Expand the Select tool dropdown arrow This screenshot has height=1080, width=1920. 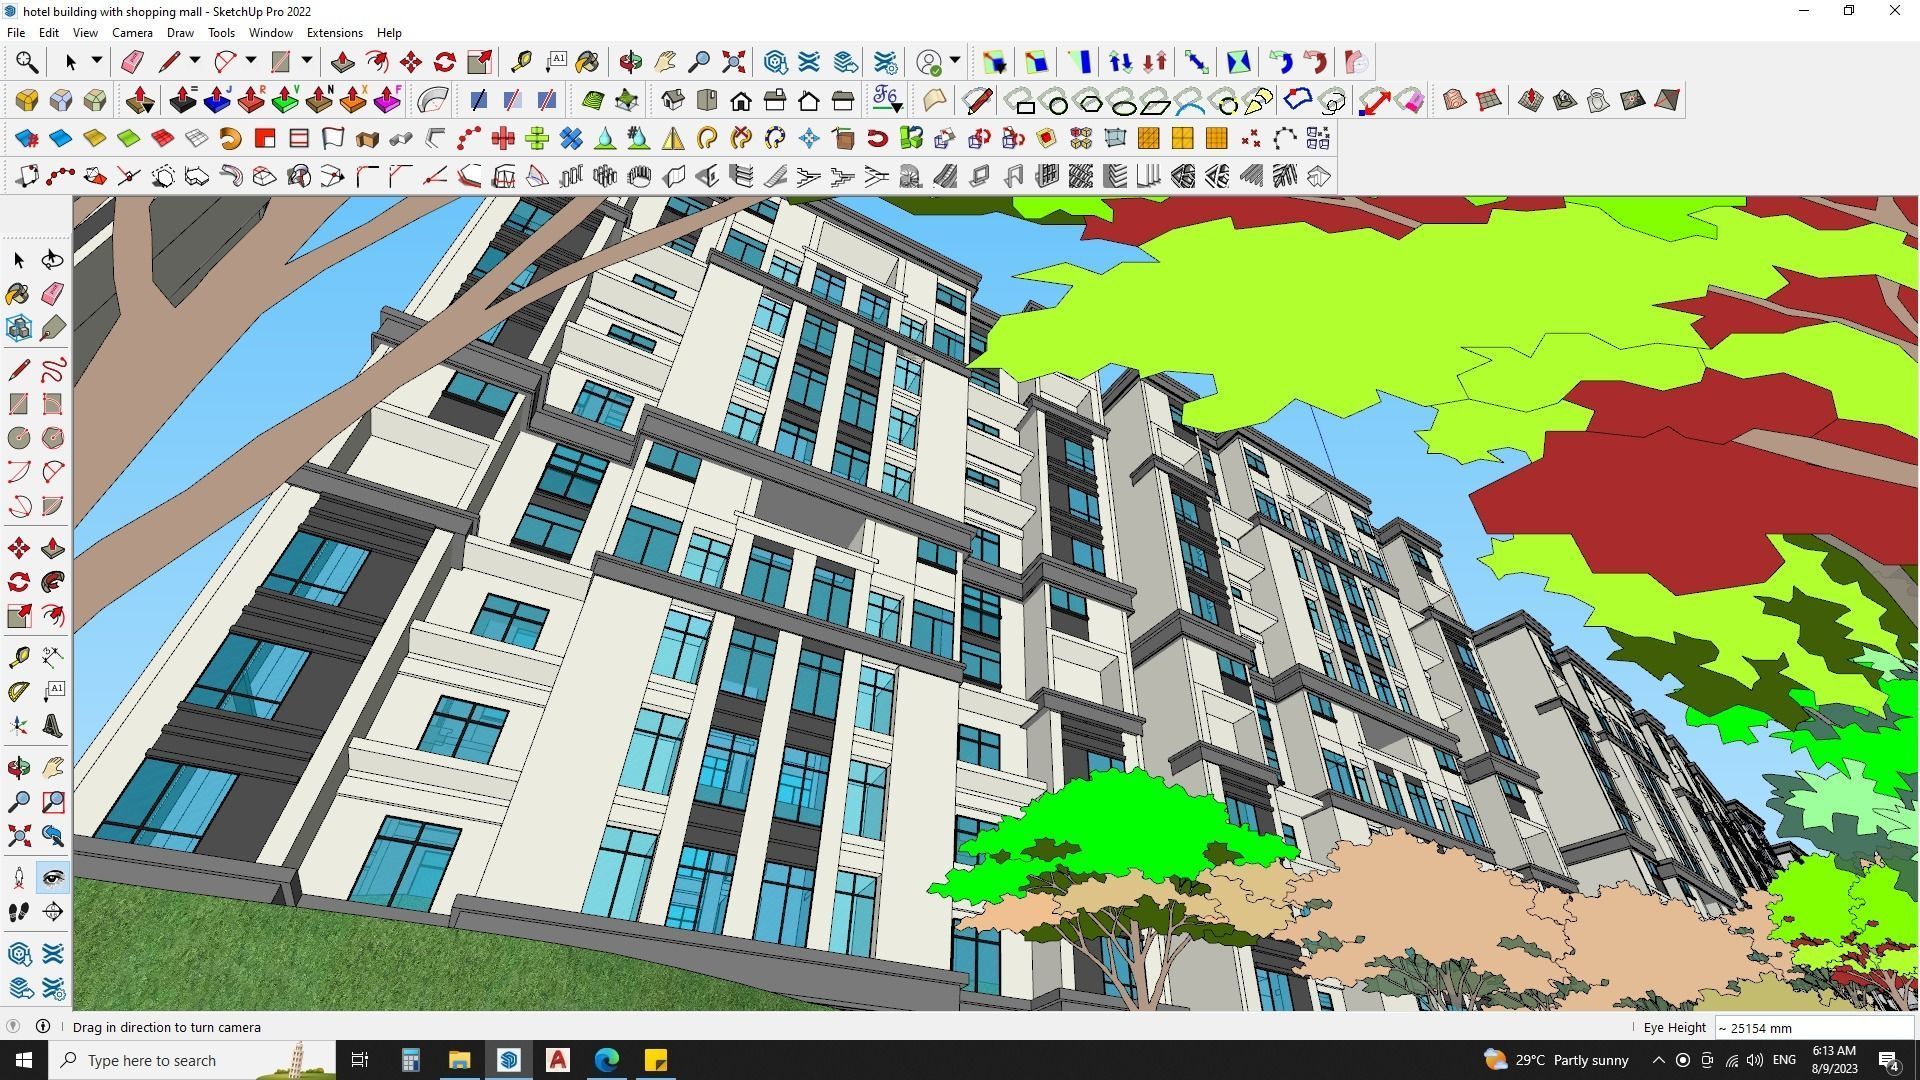coord(97,61)
